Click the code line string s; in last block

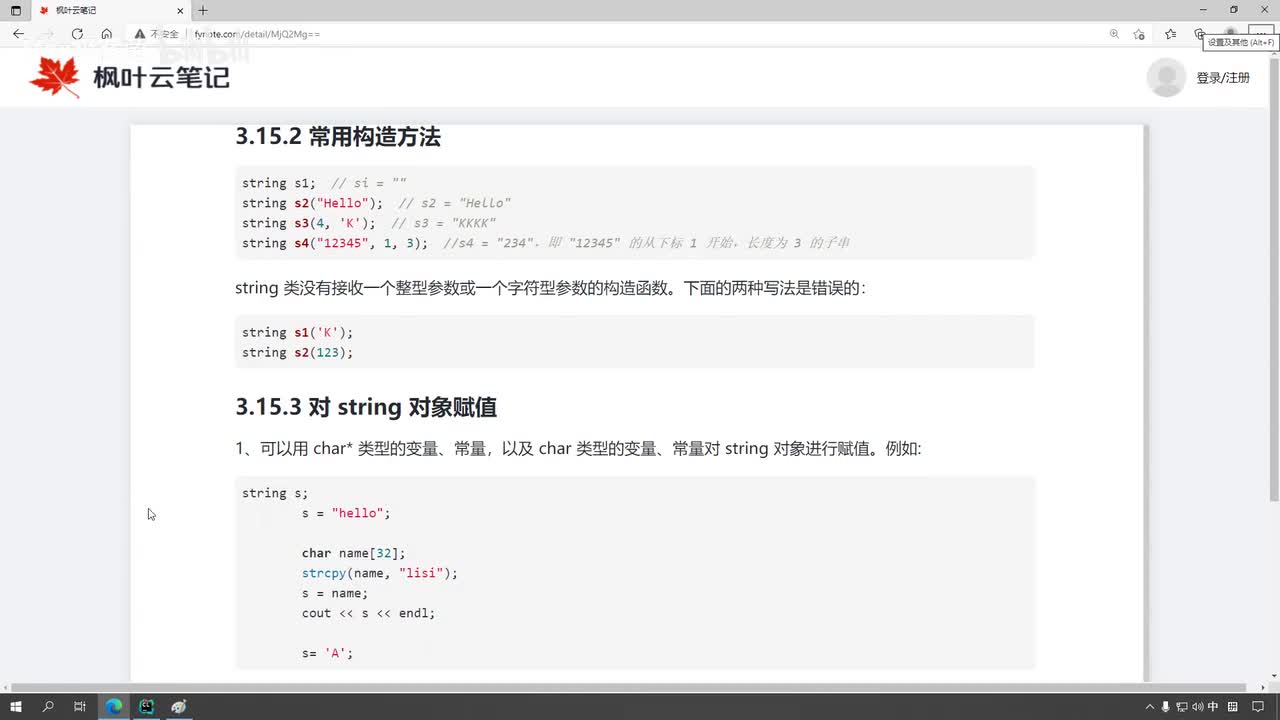[x=275, y=493]
